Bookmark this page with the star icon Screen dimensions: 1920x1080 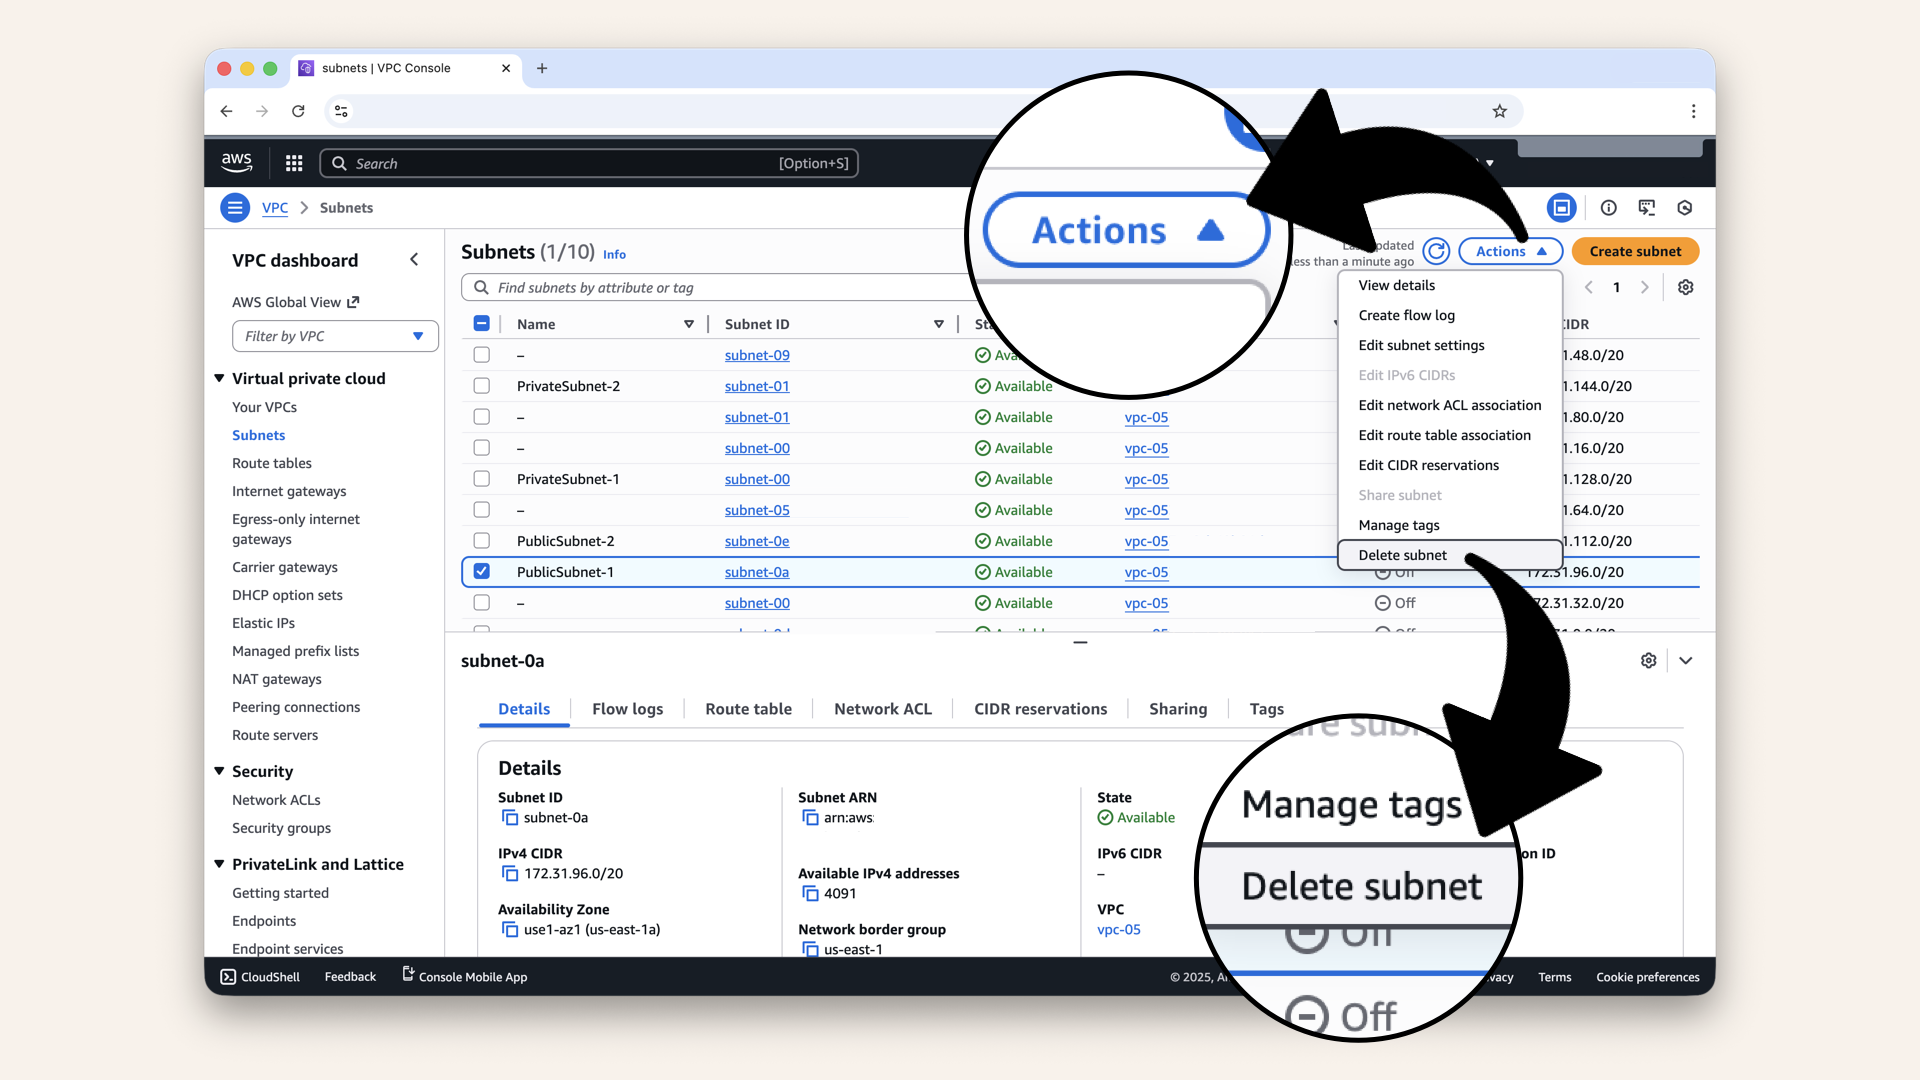[x=1499, y=111]
